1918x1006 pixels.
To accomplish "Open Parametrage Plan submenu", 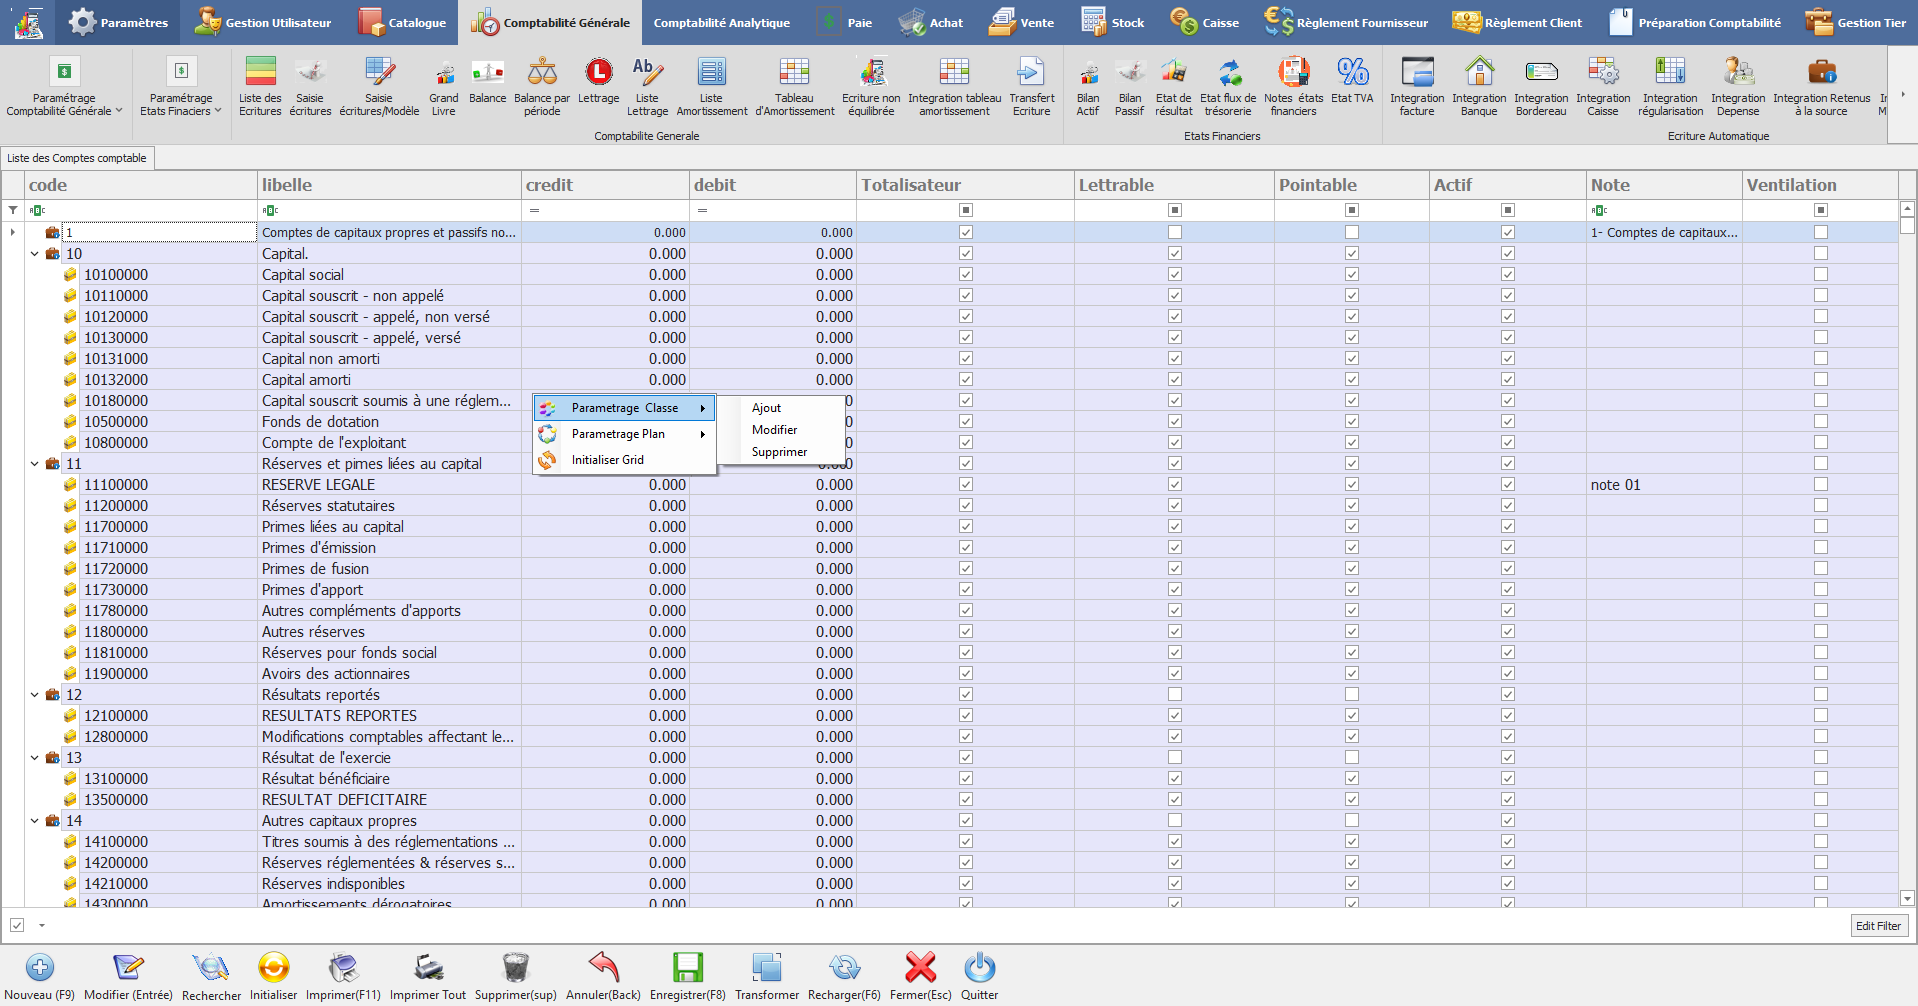I will [624, 434].
